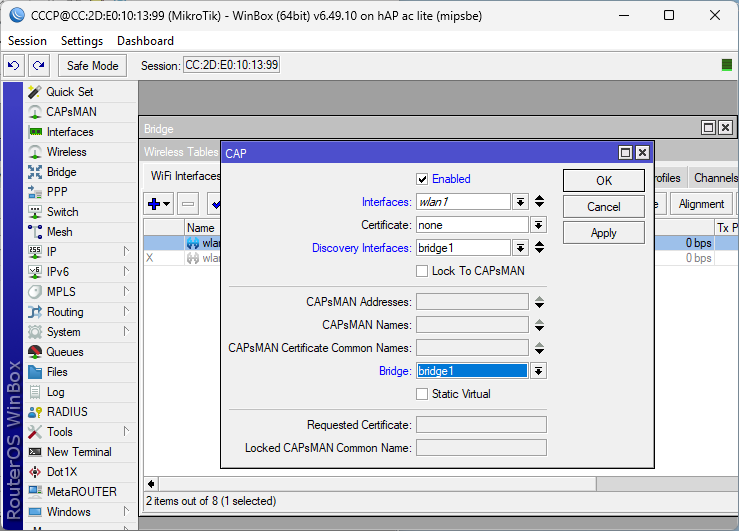Expand the Windows submenu
739x531 pixels.
(126, 511)
